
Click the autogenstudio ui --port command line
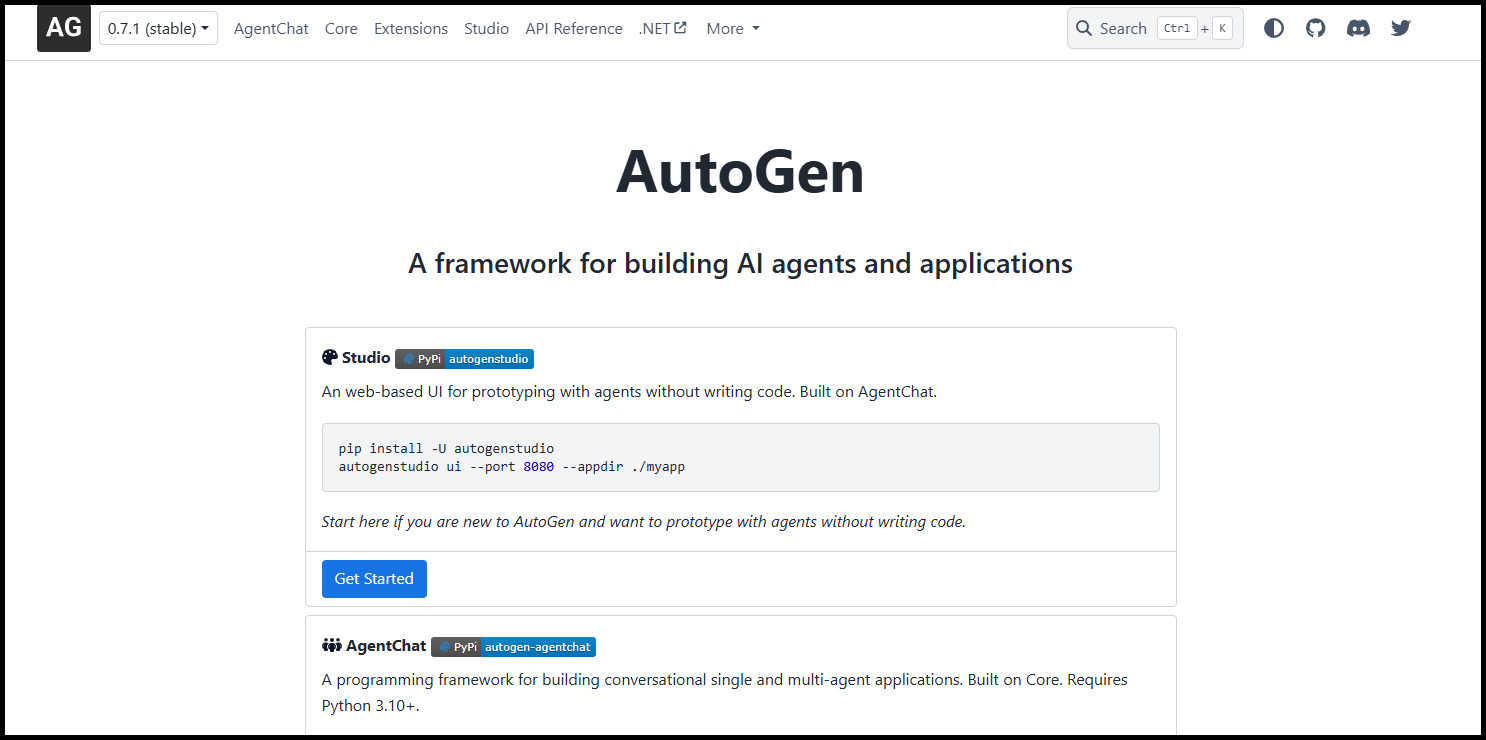pos(512,466)
